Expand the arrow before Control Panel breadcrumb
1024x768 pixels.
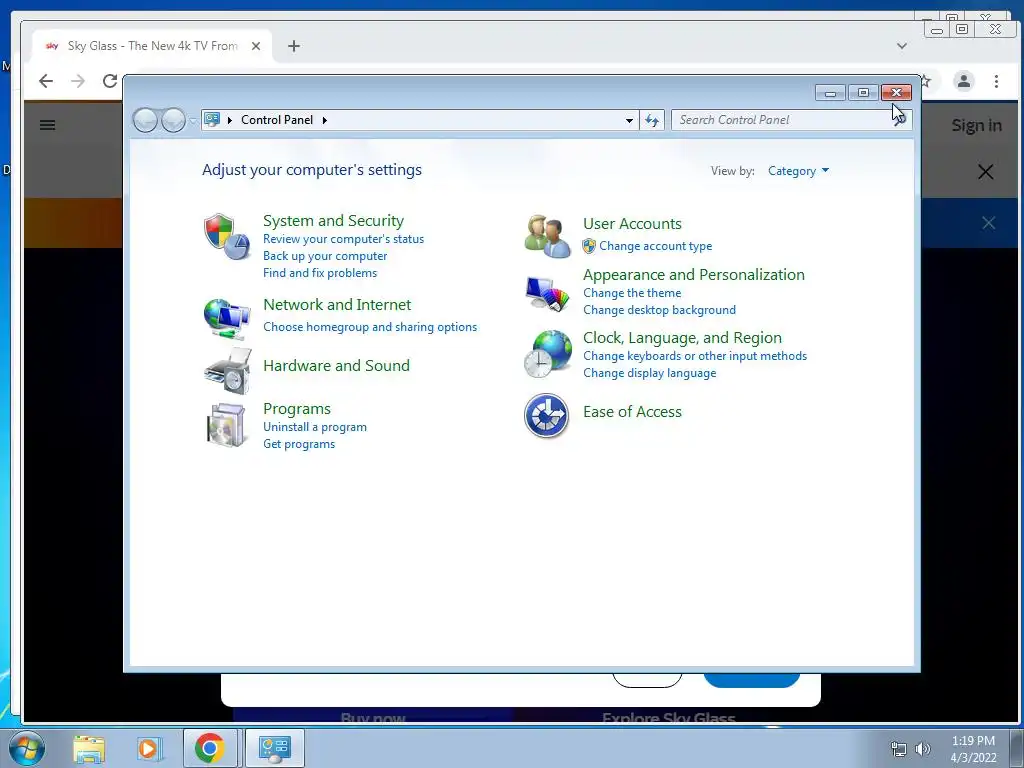(230, 120)
